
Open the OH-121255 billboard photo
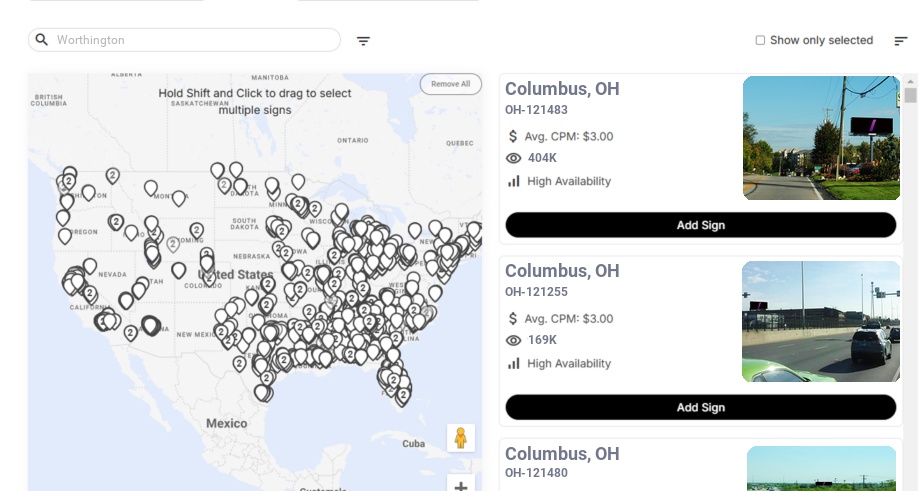pos(821,321)
